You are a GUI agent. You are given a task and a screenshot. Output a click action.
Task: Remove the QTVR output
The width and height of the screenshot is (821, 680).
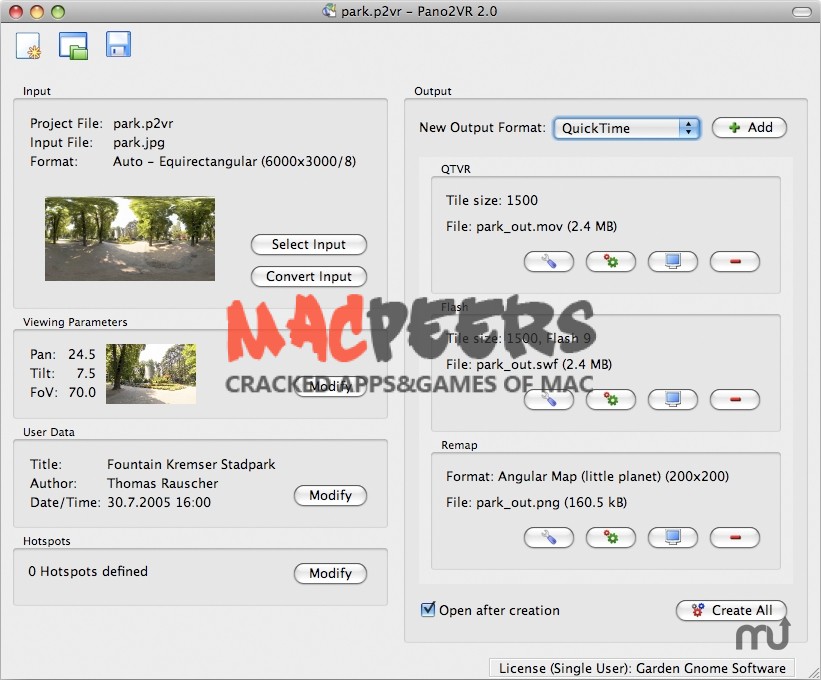pos(735,261)
